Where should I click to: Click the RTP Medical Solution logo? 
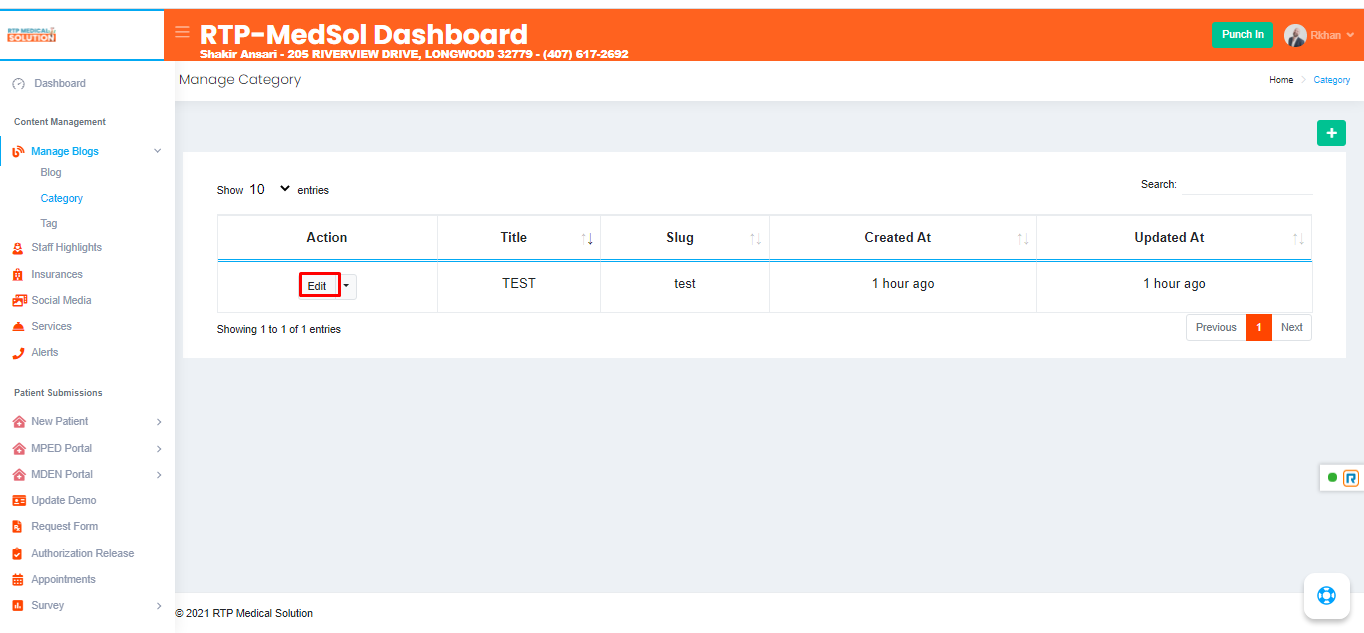point(31,35)
